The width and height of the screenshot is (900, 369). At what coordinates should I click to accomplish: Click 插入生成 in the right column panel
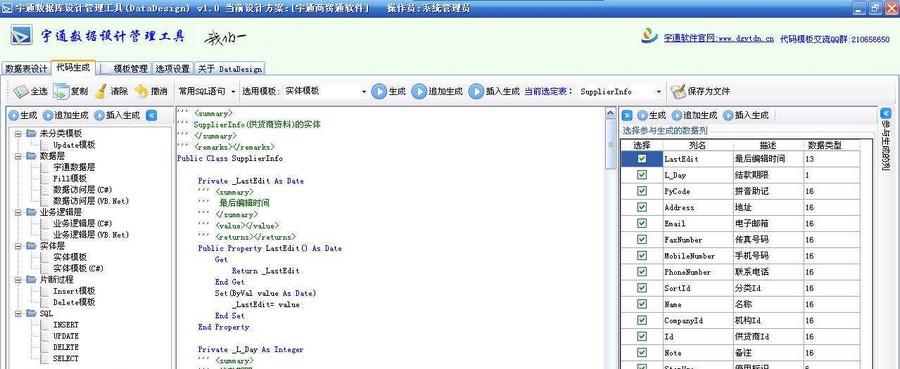(746, 115)
